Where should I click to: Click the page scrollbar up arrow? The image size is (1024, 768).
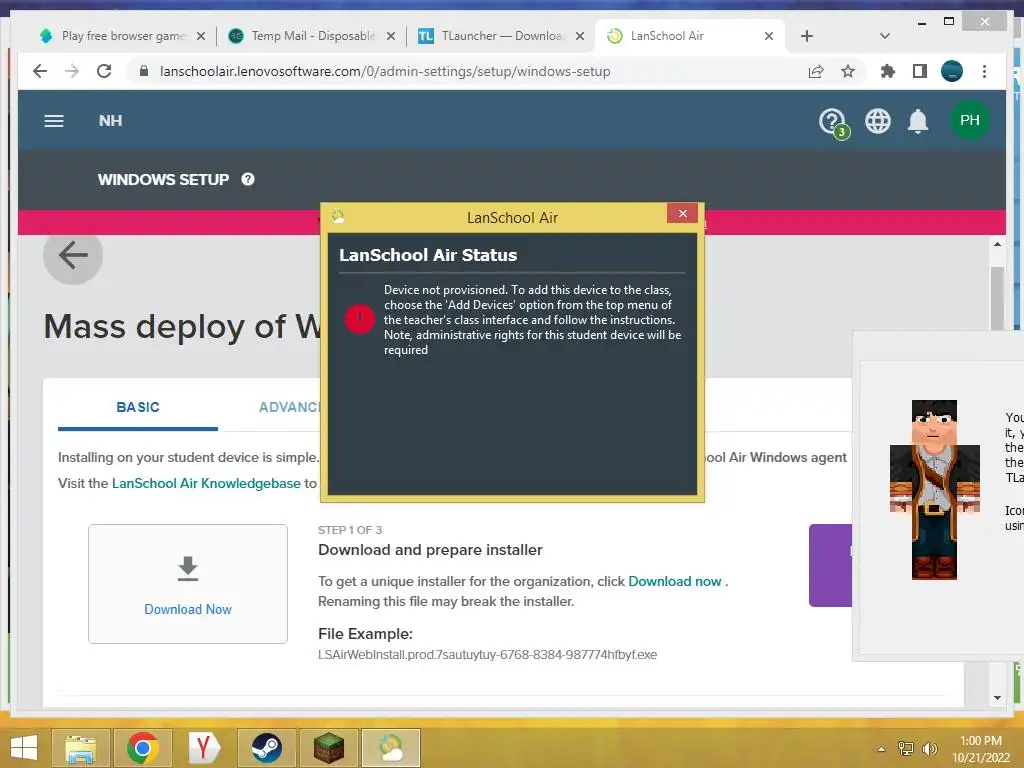point(997,244)
